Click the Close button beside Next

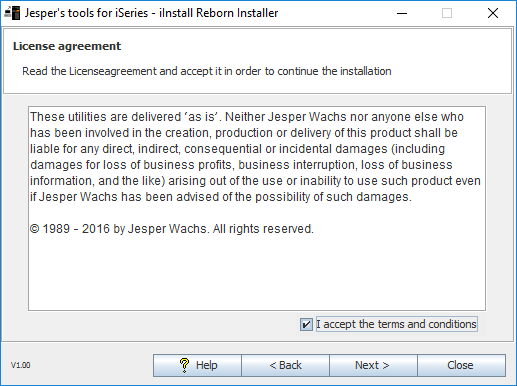coord(461,365)
